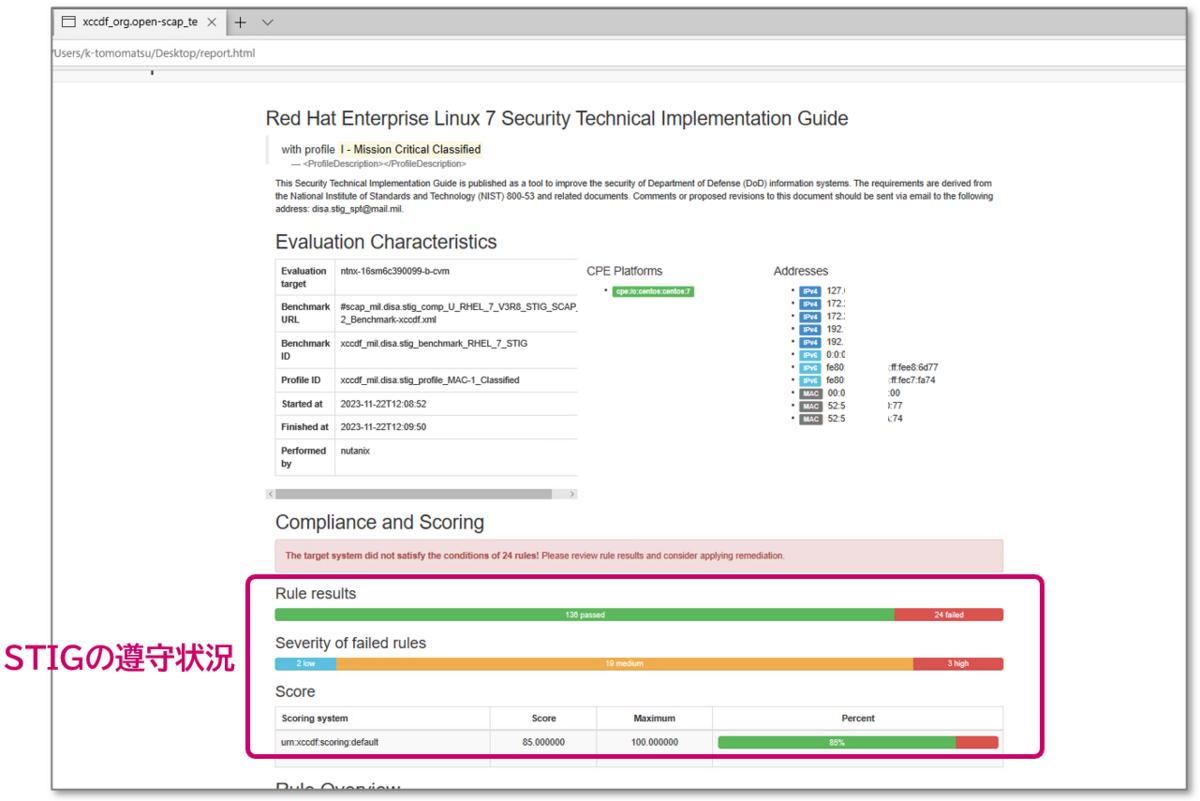This screenshot has width=1200, height=801.
Task: Click the Red Hat Enterprise Linux 7 STIG title
Action: (557, 118)
